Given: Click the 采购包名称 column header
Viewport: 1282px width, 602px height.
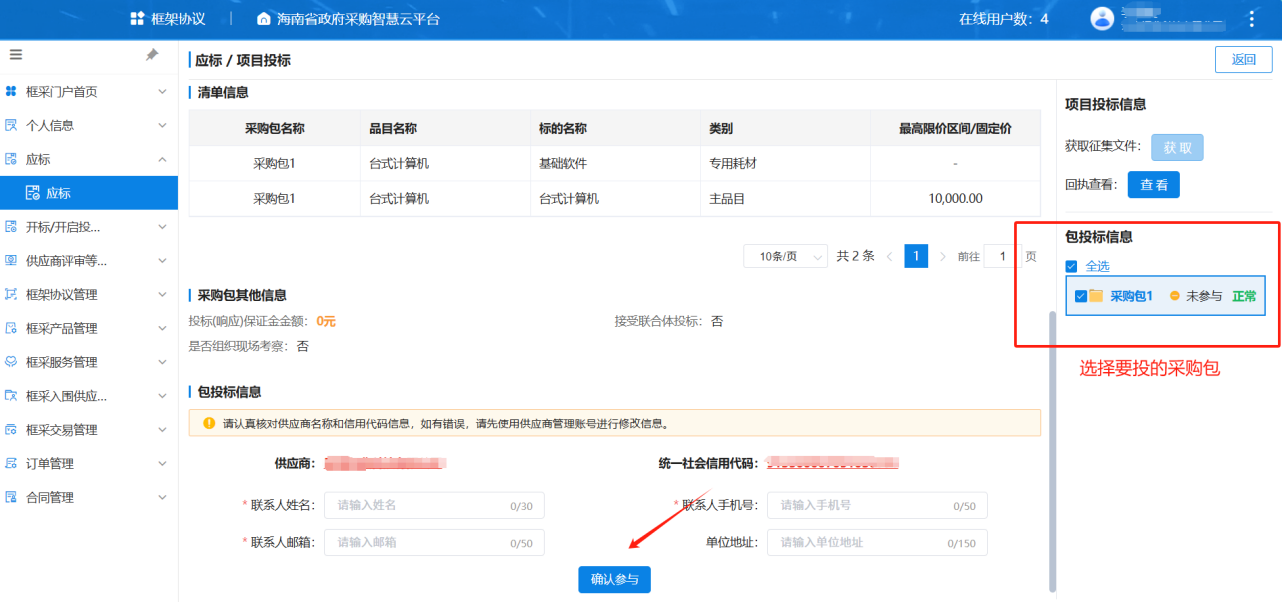Looking at the screenshot, I should click(x=274, y=128).
